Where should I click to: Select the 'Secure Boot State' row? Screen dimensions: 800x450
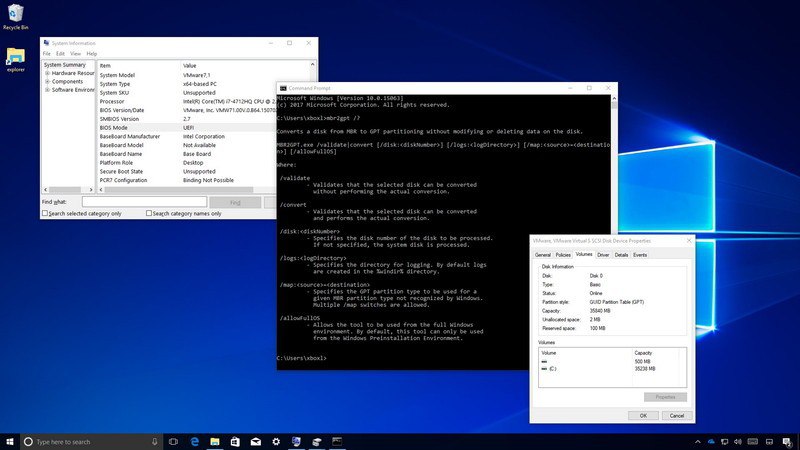[x=187, y=171]
